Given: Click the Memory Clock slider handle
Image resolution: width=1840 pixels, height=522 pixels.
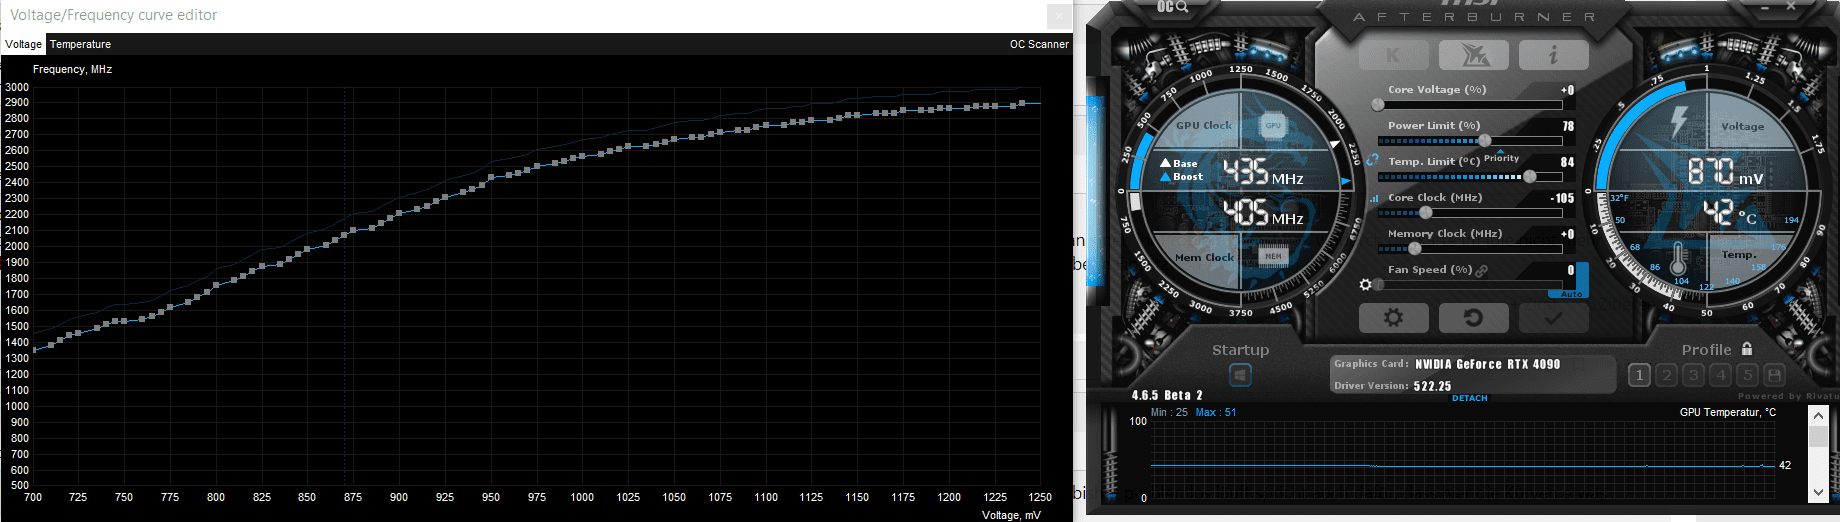Looking at the screenshot, I should pos(1414,248).
